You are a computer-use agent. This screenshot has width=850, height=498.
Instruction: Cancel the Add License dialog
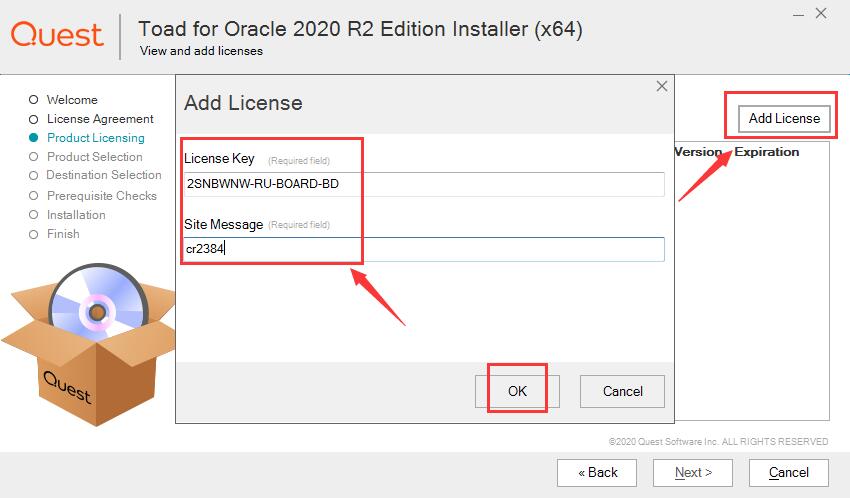click(622, 391)
